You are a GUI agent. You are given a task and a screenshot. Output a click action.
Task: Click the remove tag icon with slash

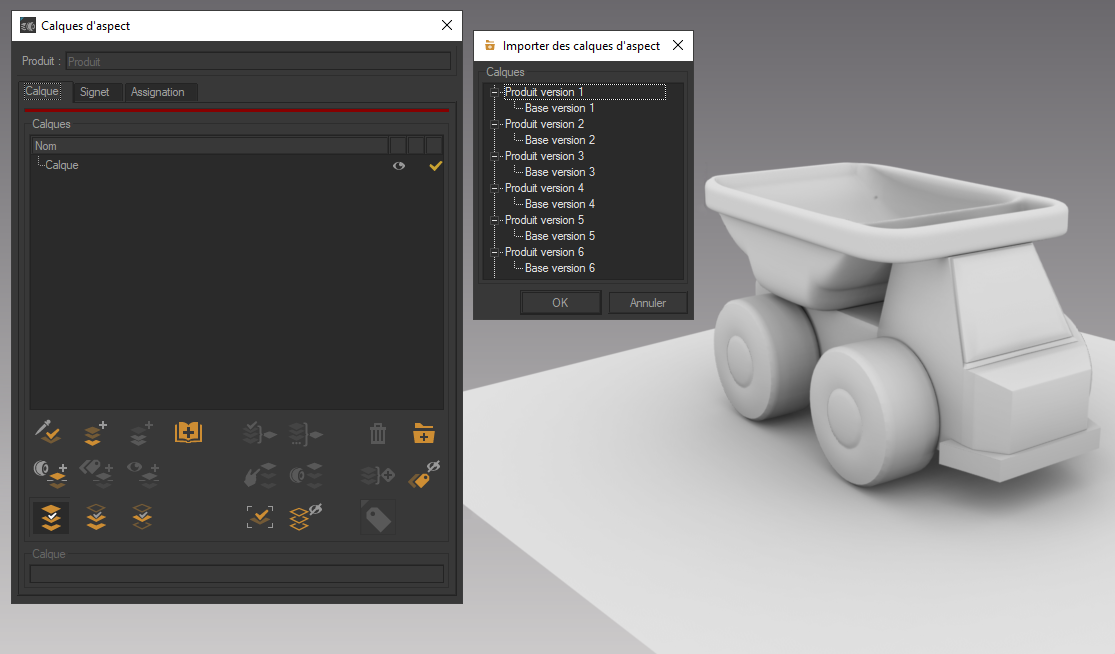[422, 475]
